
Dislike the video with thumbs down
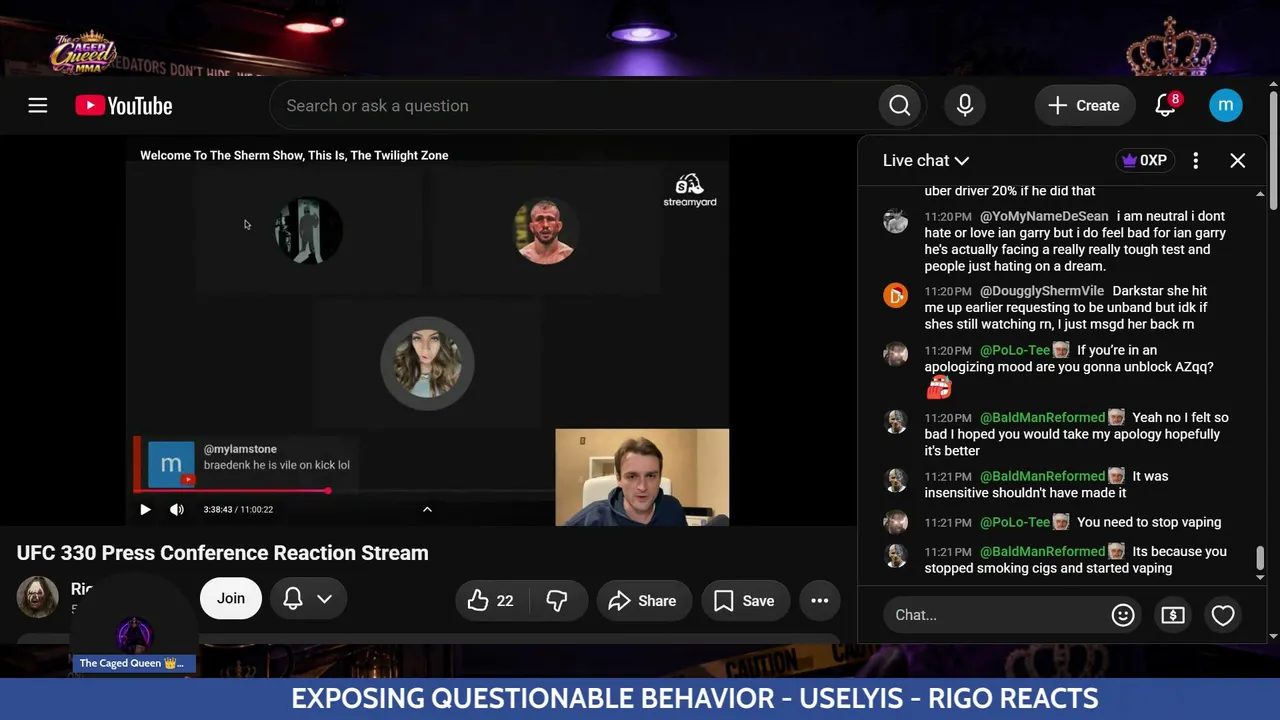point(557,600)
